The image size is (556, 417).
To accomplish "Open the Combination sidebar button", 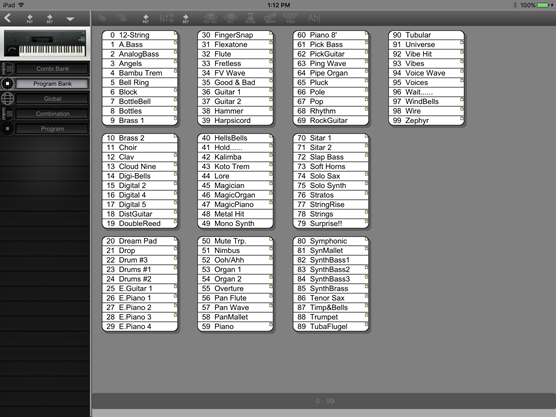I will tap(52, 114).
